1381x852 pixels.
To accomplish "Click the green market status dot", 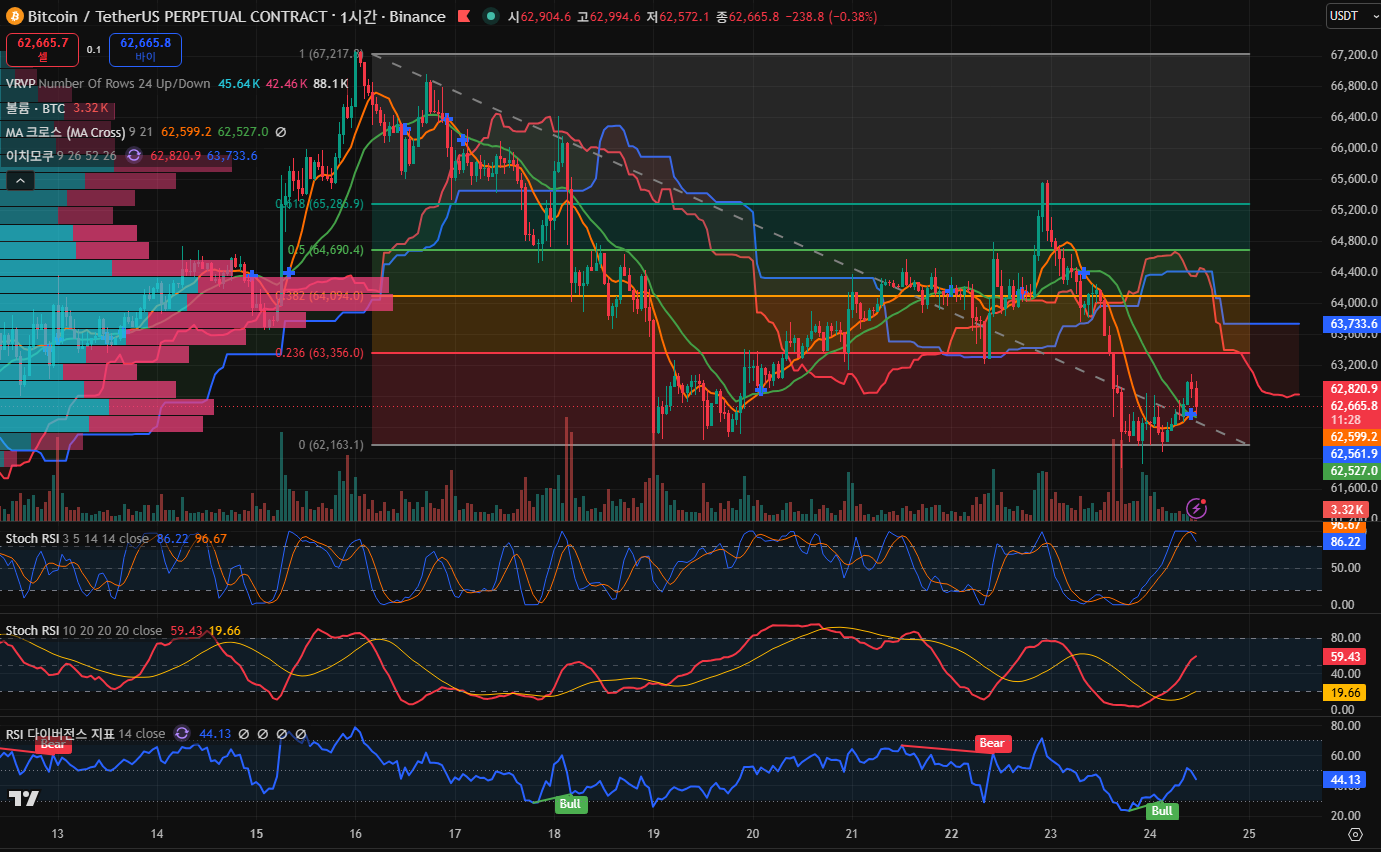I will click(490, 17).
